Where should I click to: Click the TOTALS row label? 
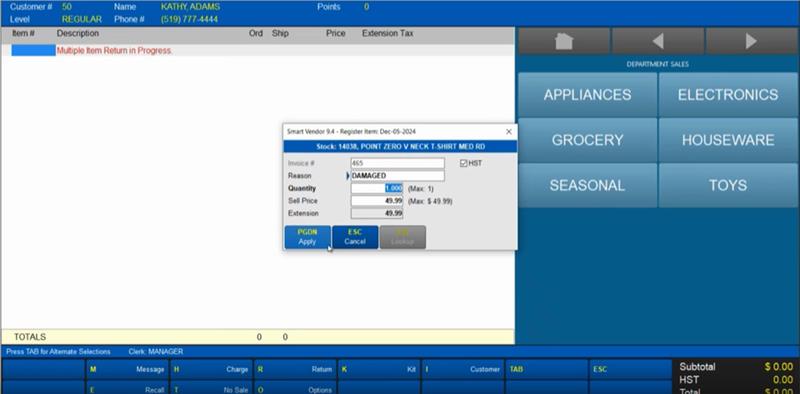pyautogui.click(x=30, y=337)
